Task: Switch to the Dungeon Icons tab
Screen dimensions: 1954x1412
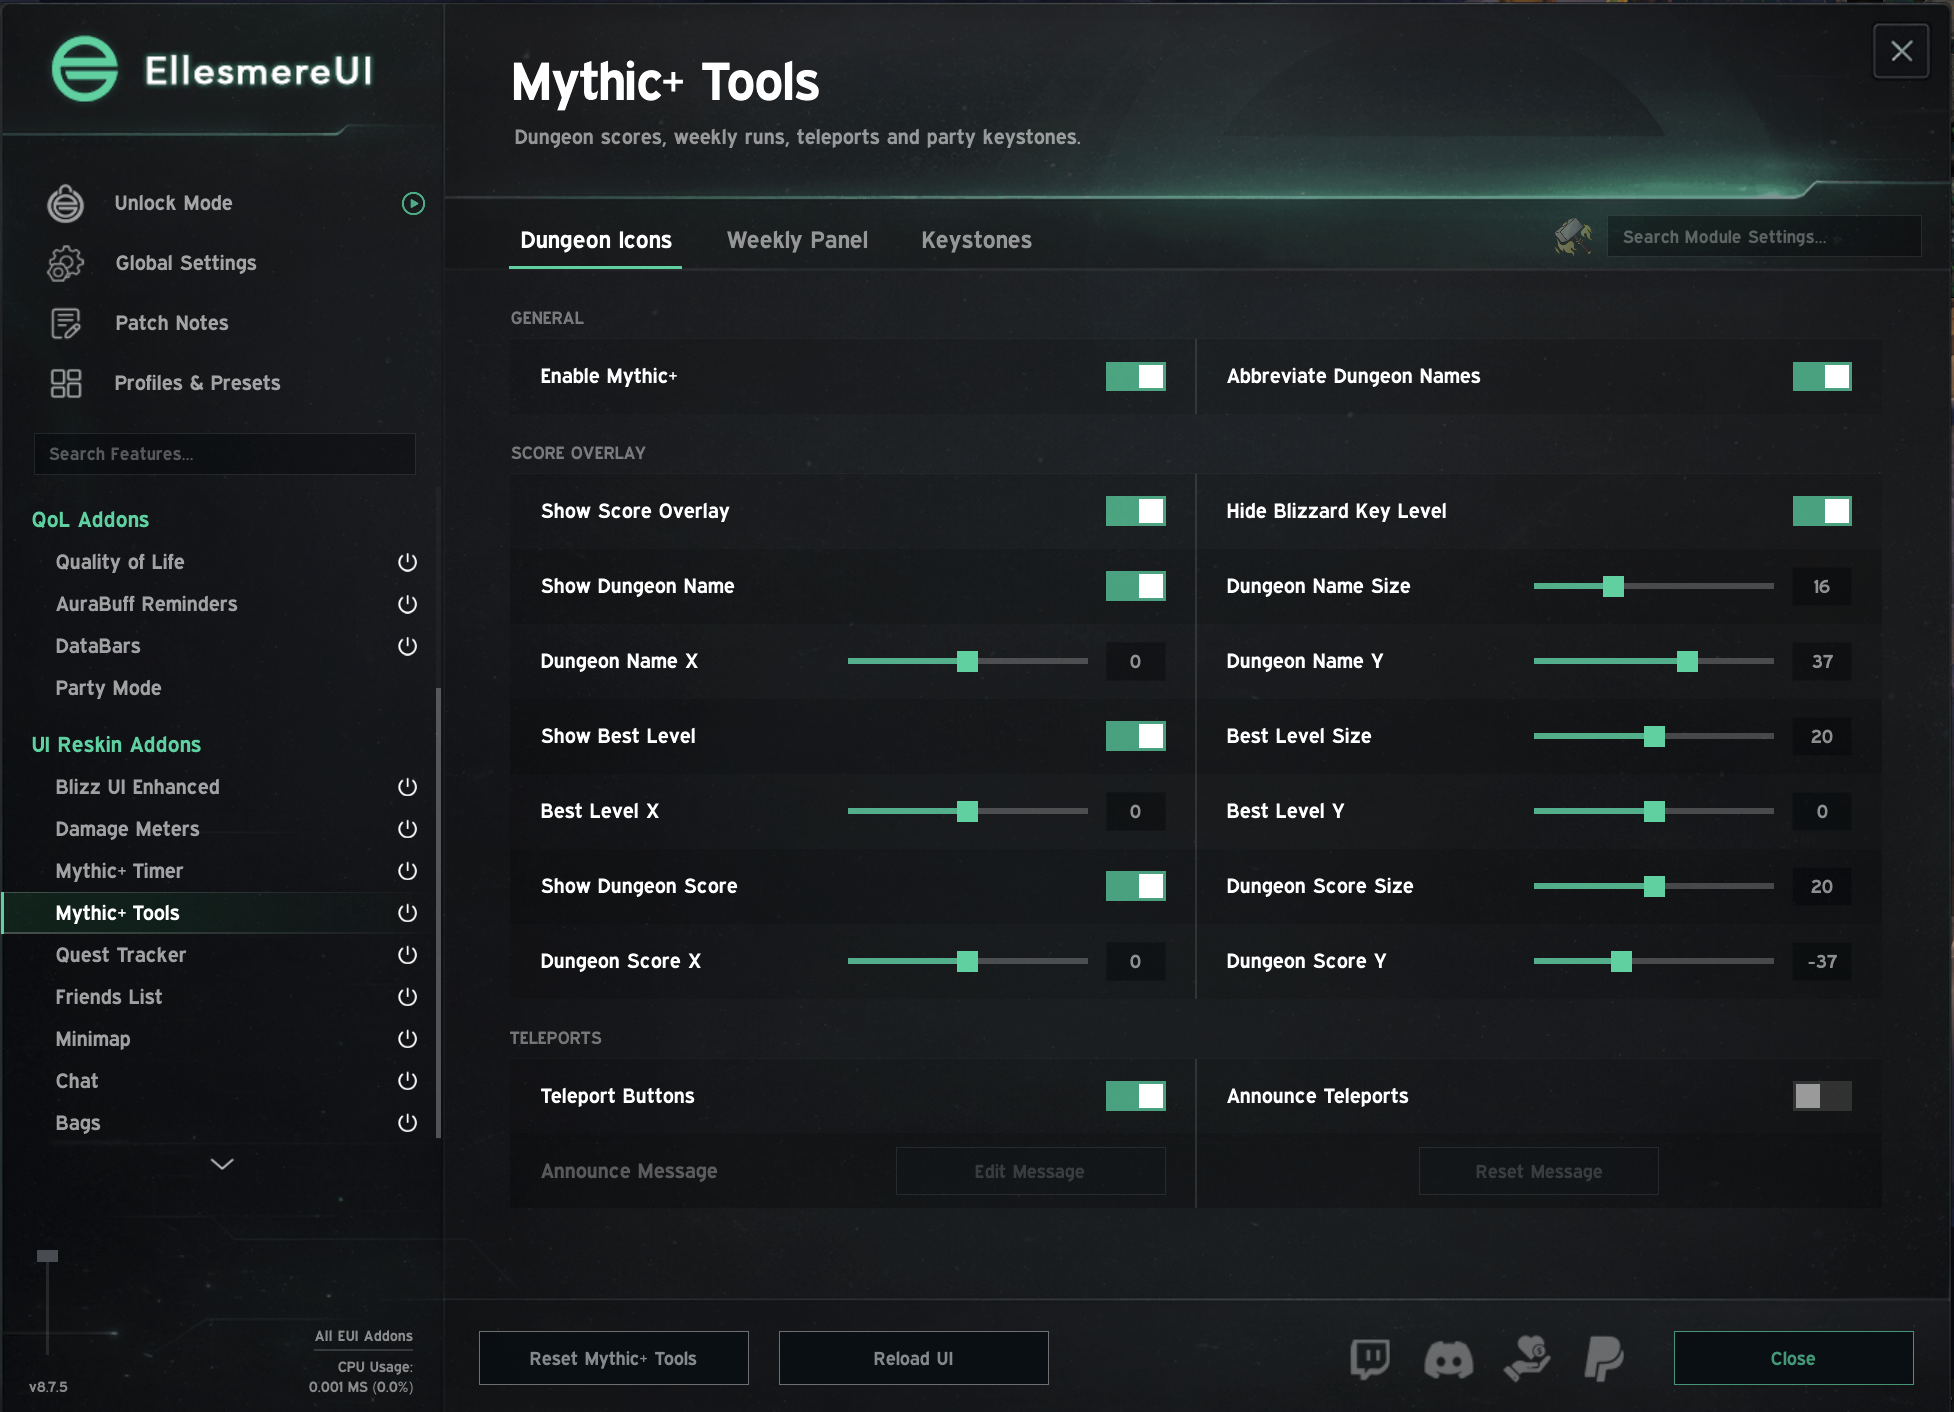Action: 596,241
